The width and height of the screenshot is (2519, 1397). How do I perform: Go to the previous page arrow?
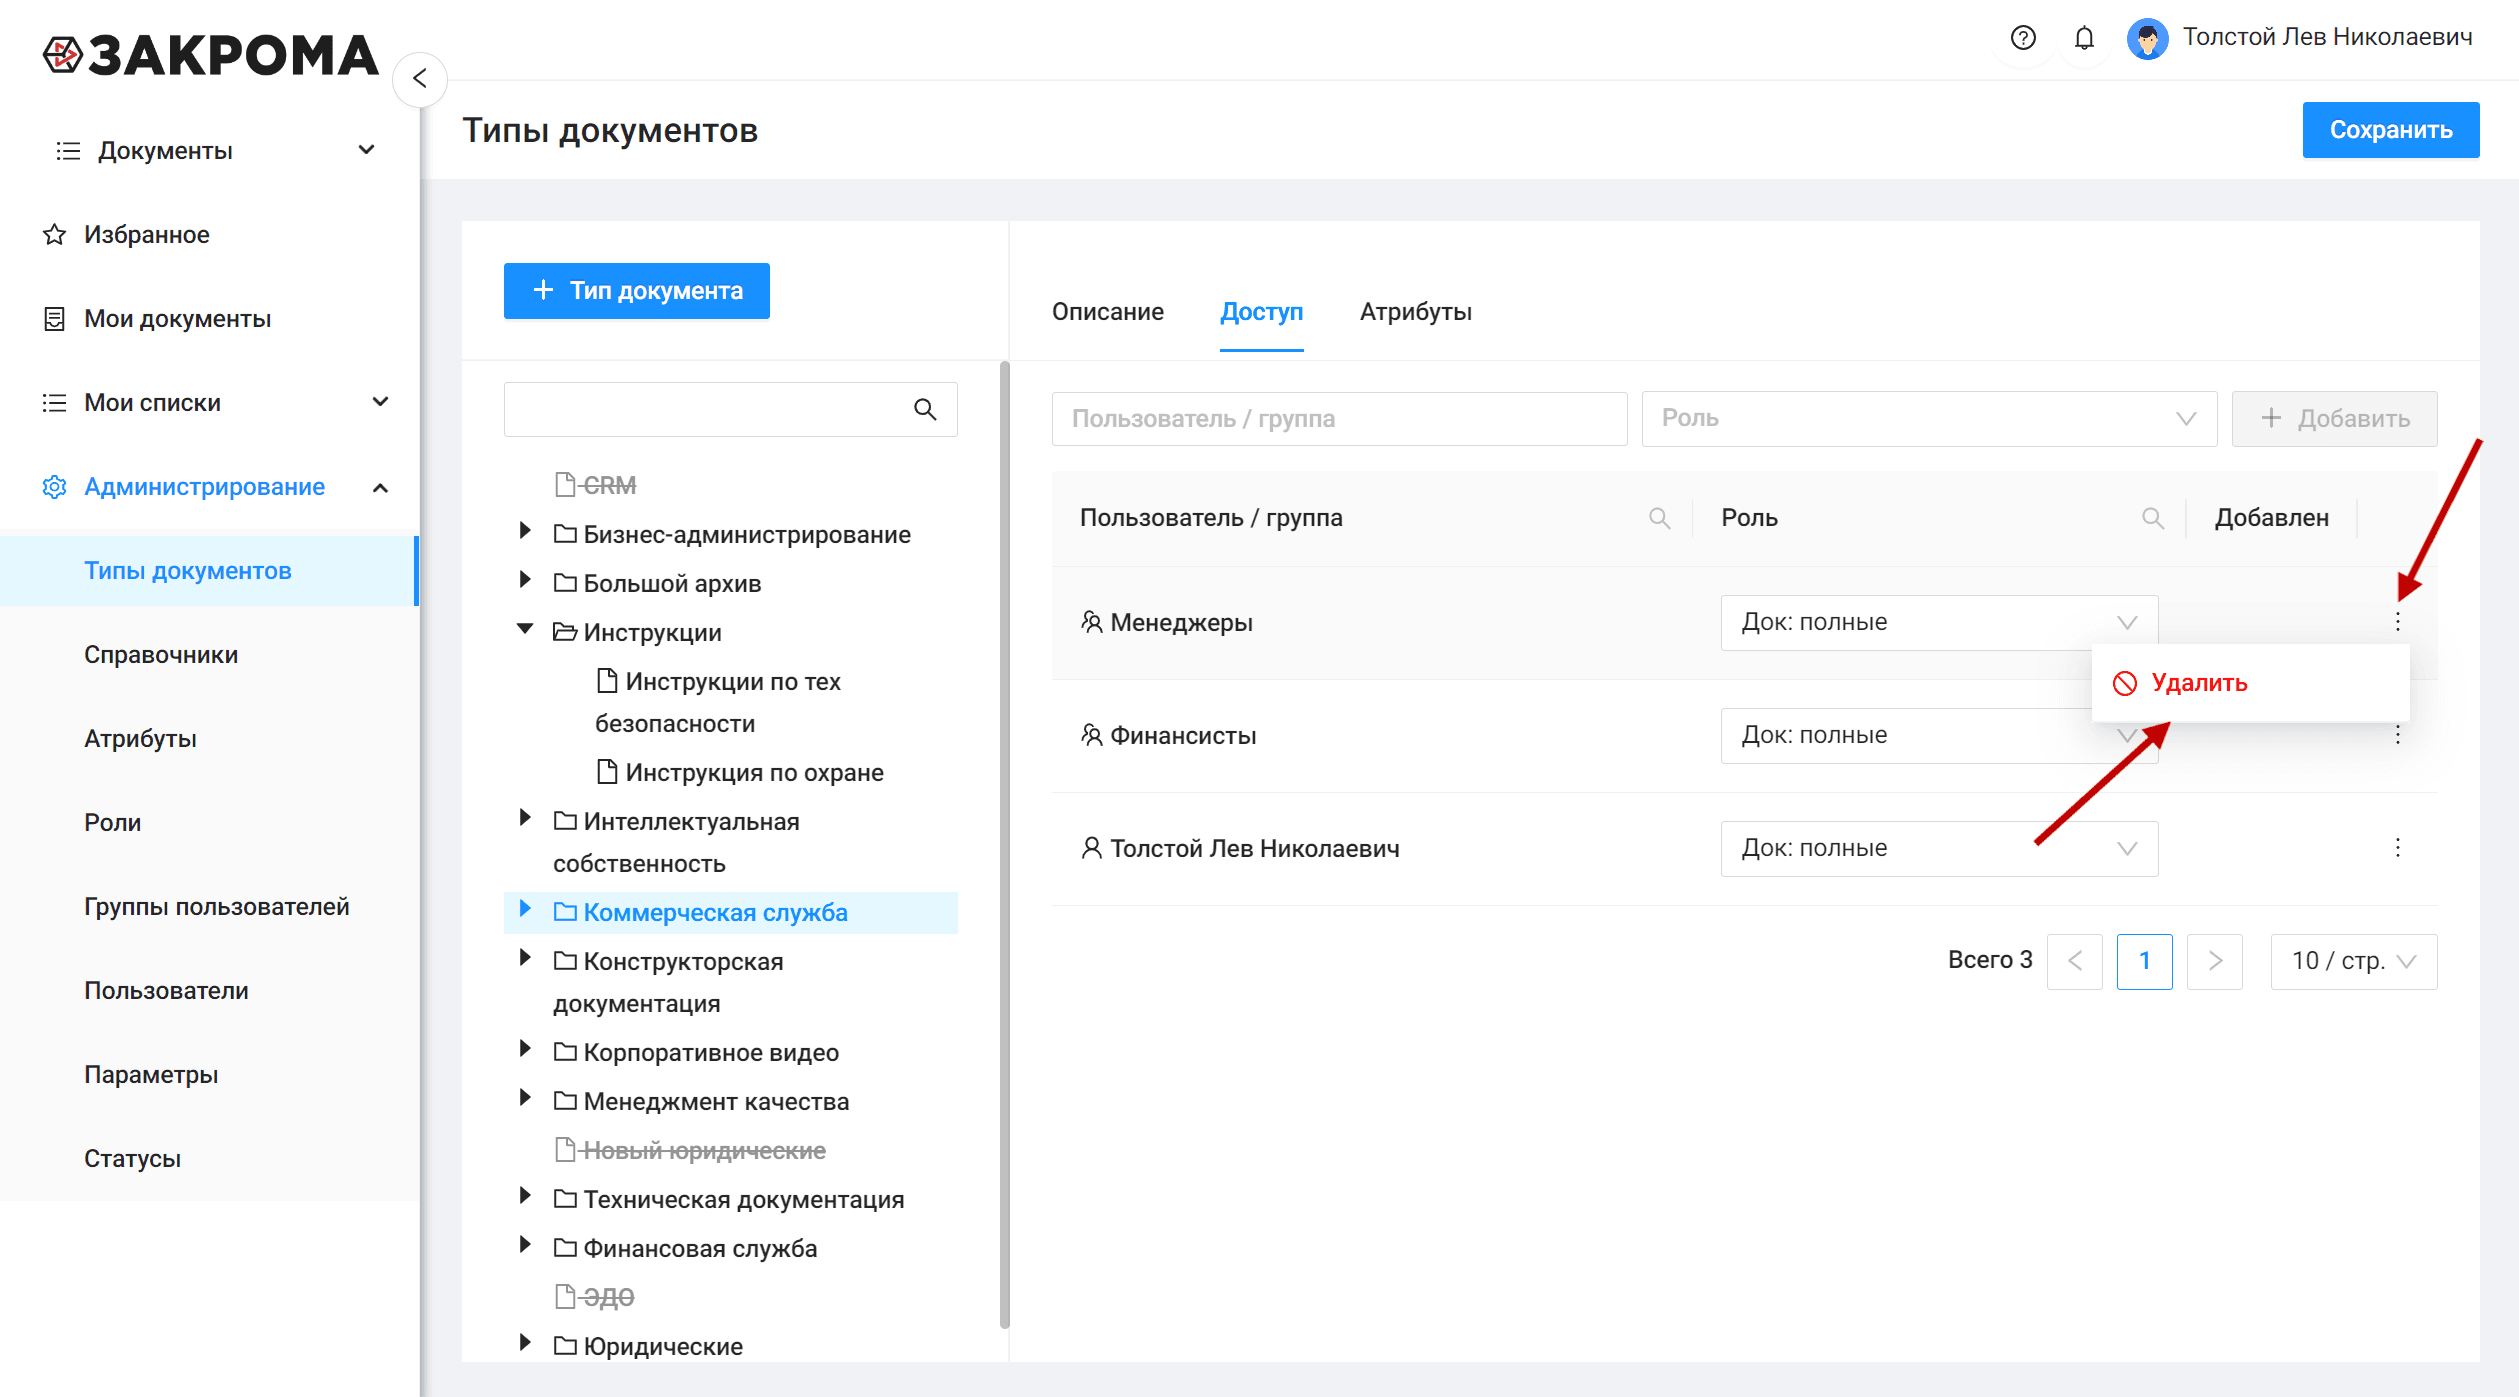pyautogui.click(x=2075, y=961)
